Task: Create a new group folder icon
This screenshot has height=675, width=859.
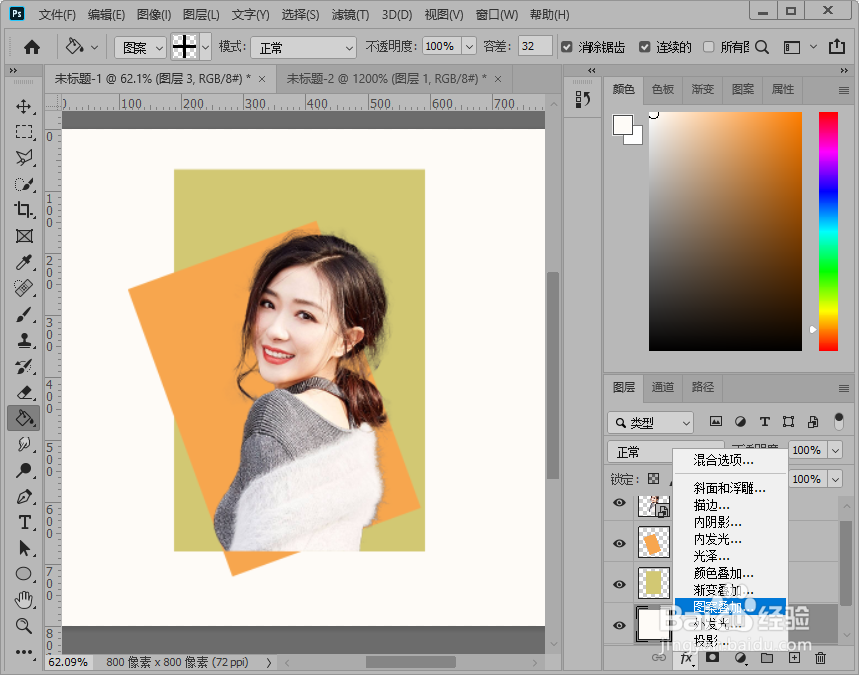Action: click(x=767, y=658)
